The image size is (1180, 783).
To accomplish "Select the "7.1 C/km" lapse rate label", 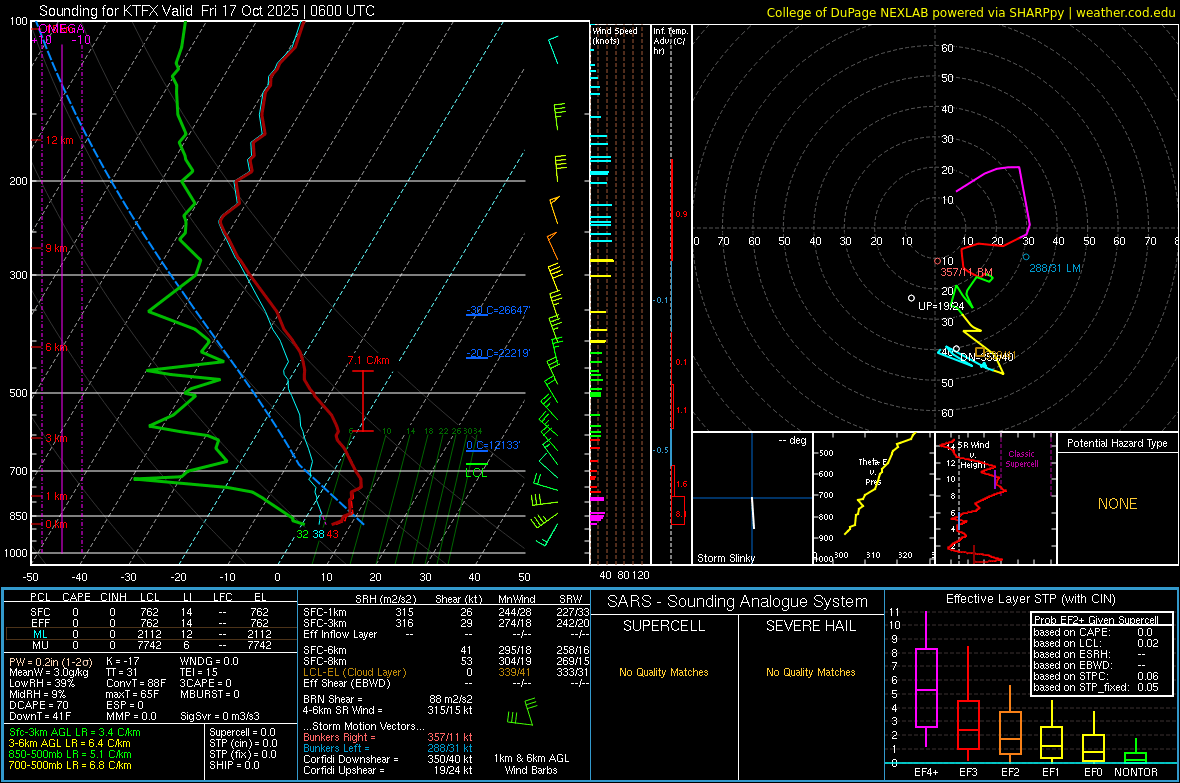I will 369,361.
